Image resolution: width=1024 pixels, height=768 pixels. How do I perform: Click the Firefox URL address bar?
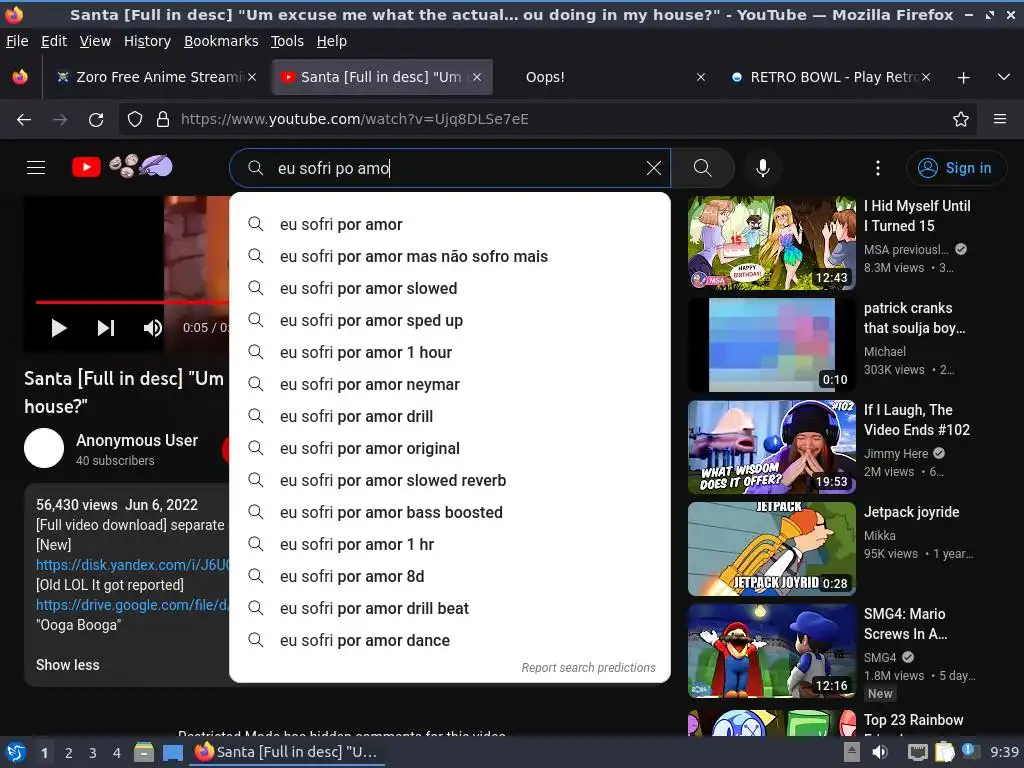pyautogui.click(x=549, y=120)
